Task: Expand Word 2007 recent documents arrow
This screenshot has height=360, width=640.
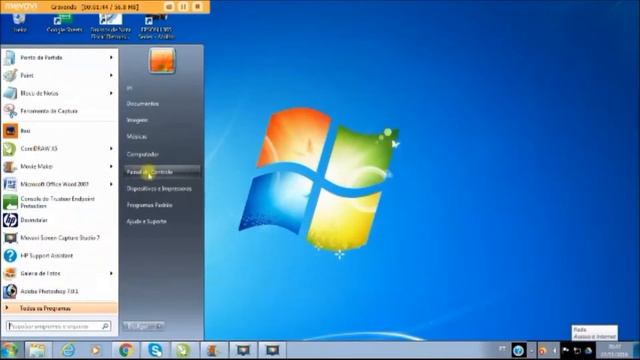Action: 111,184
